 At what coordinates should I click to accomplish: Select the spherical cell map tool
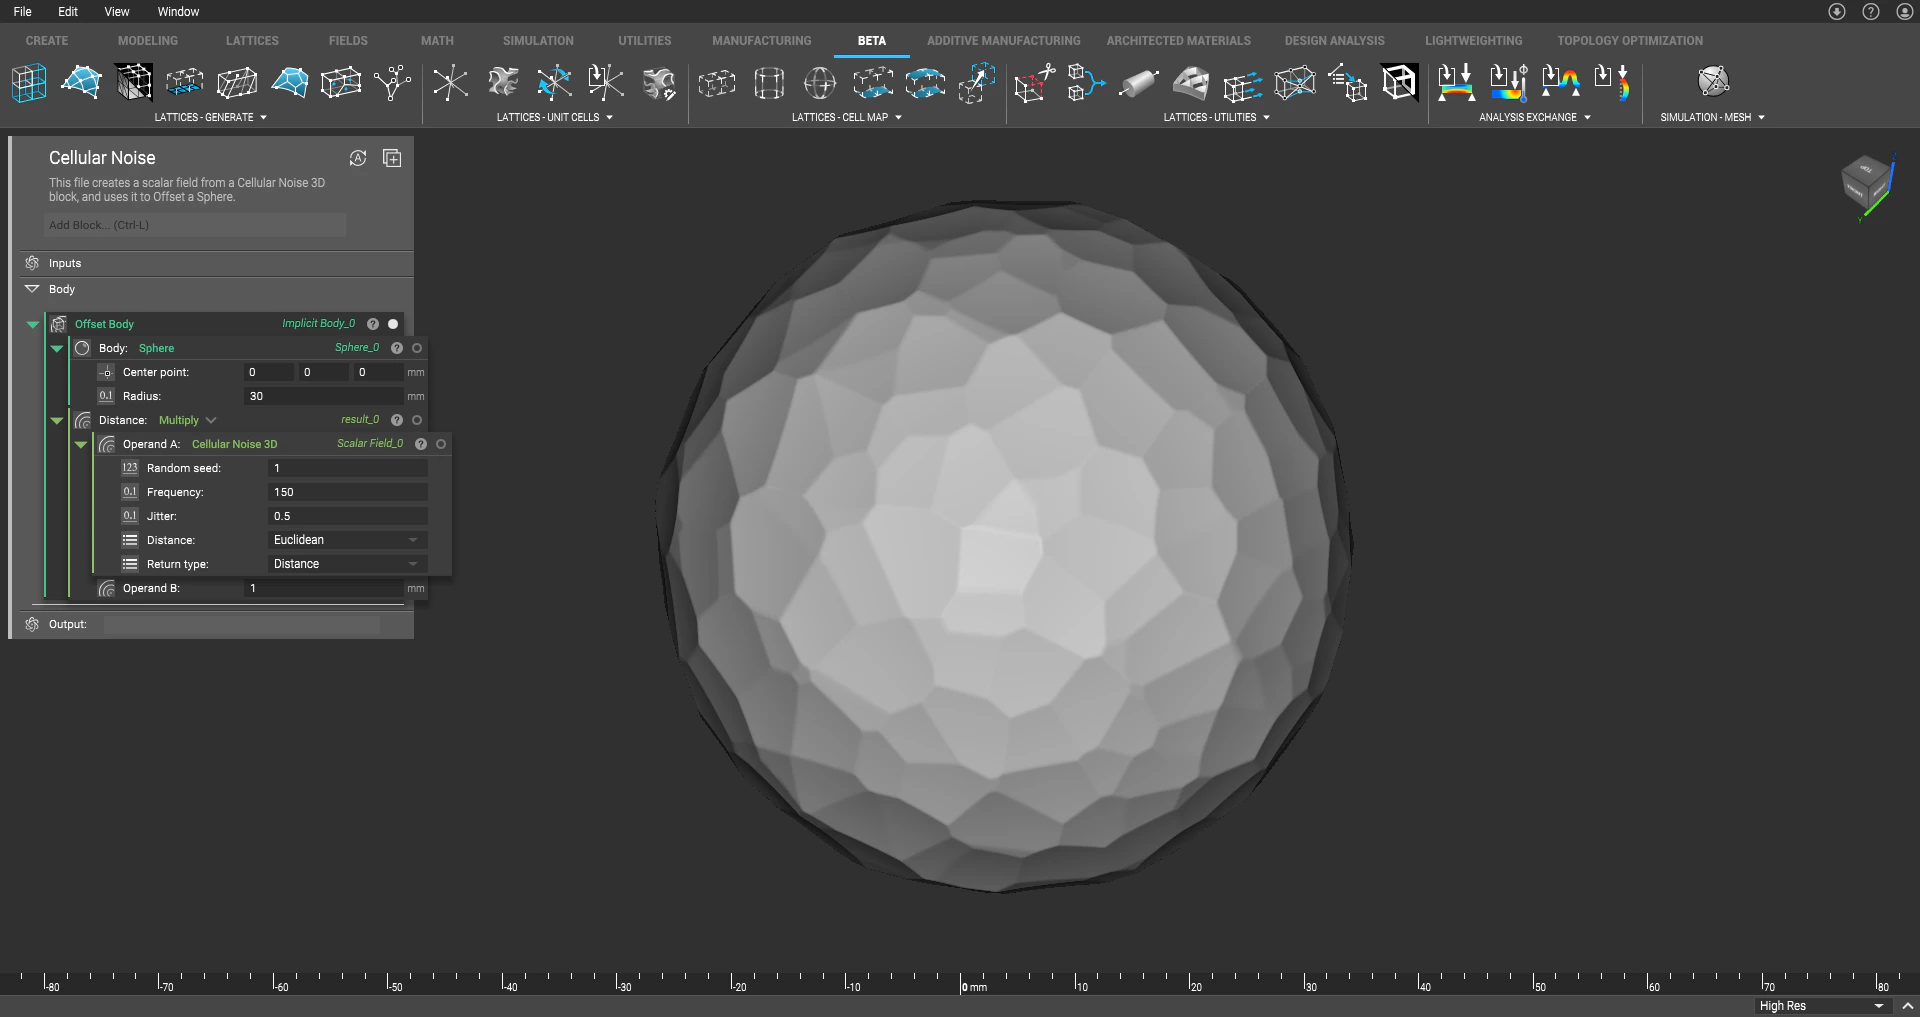pyautogui.click(x=819, y=84)
